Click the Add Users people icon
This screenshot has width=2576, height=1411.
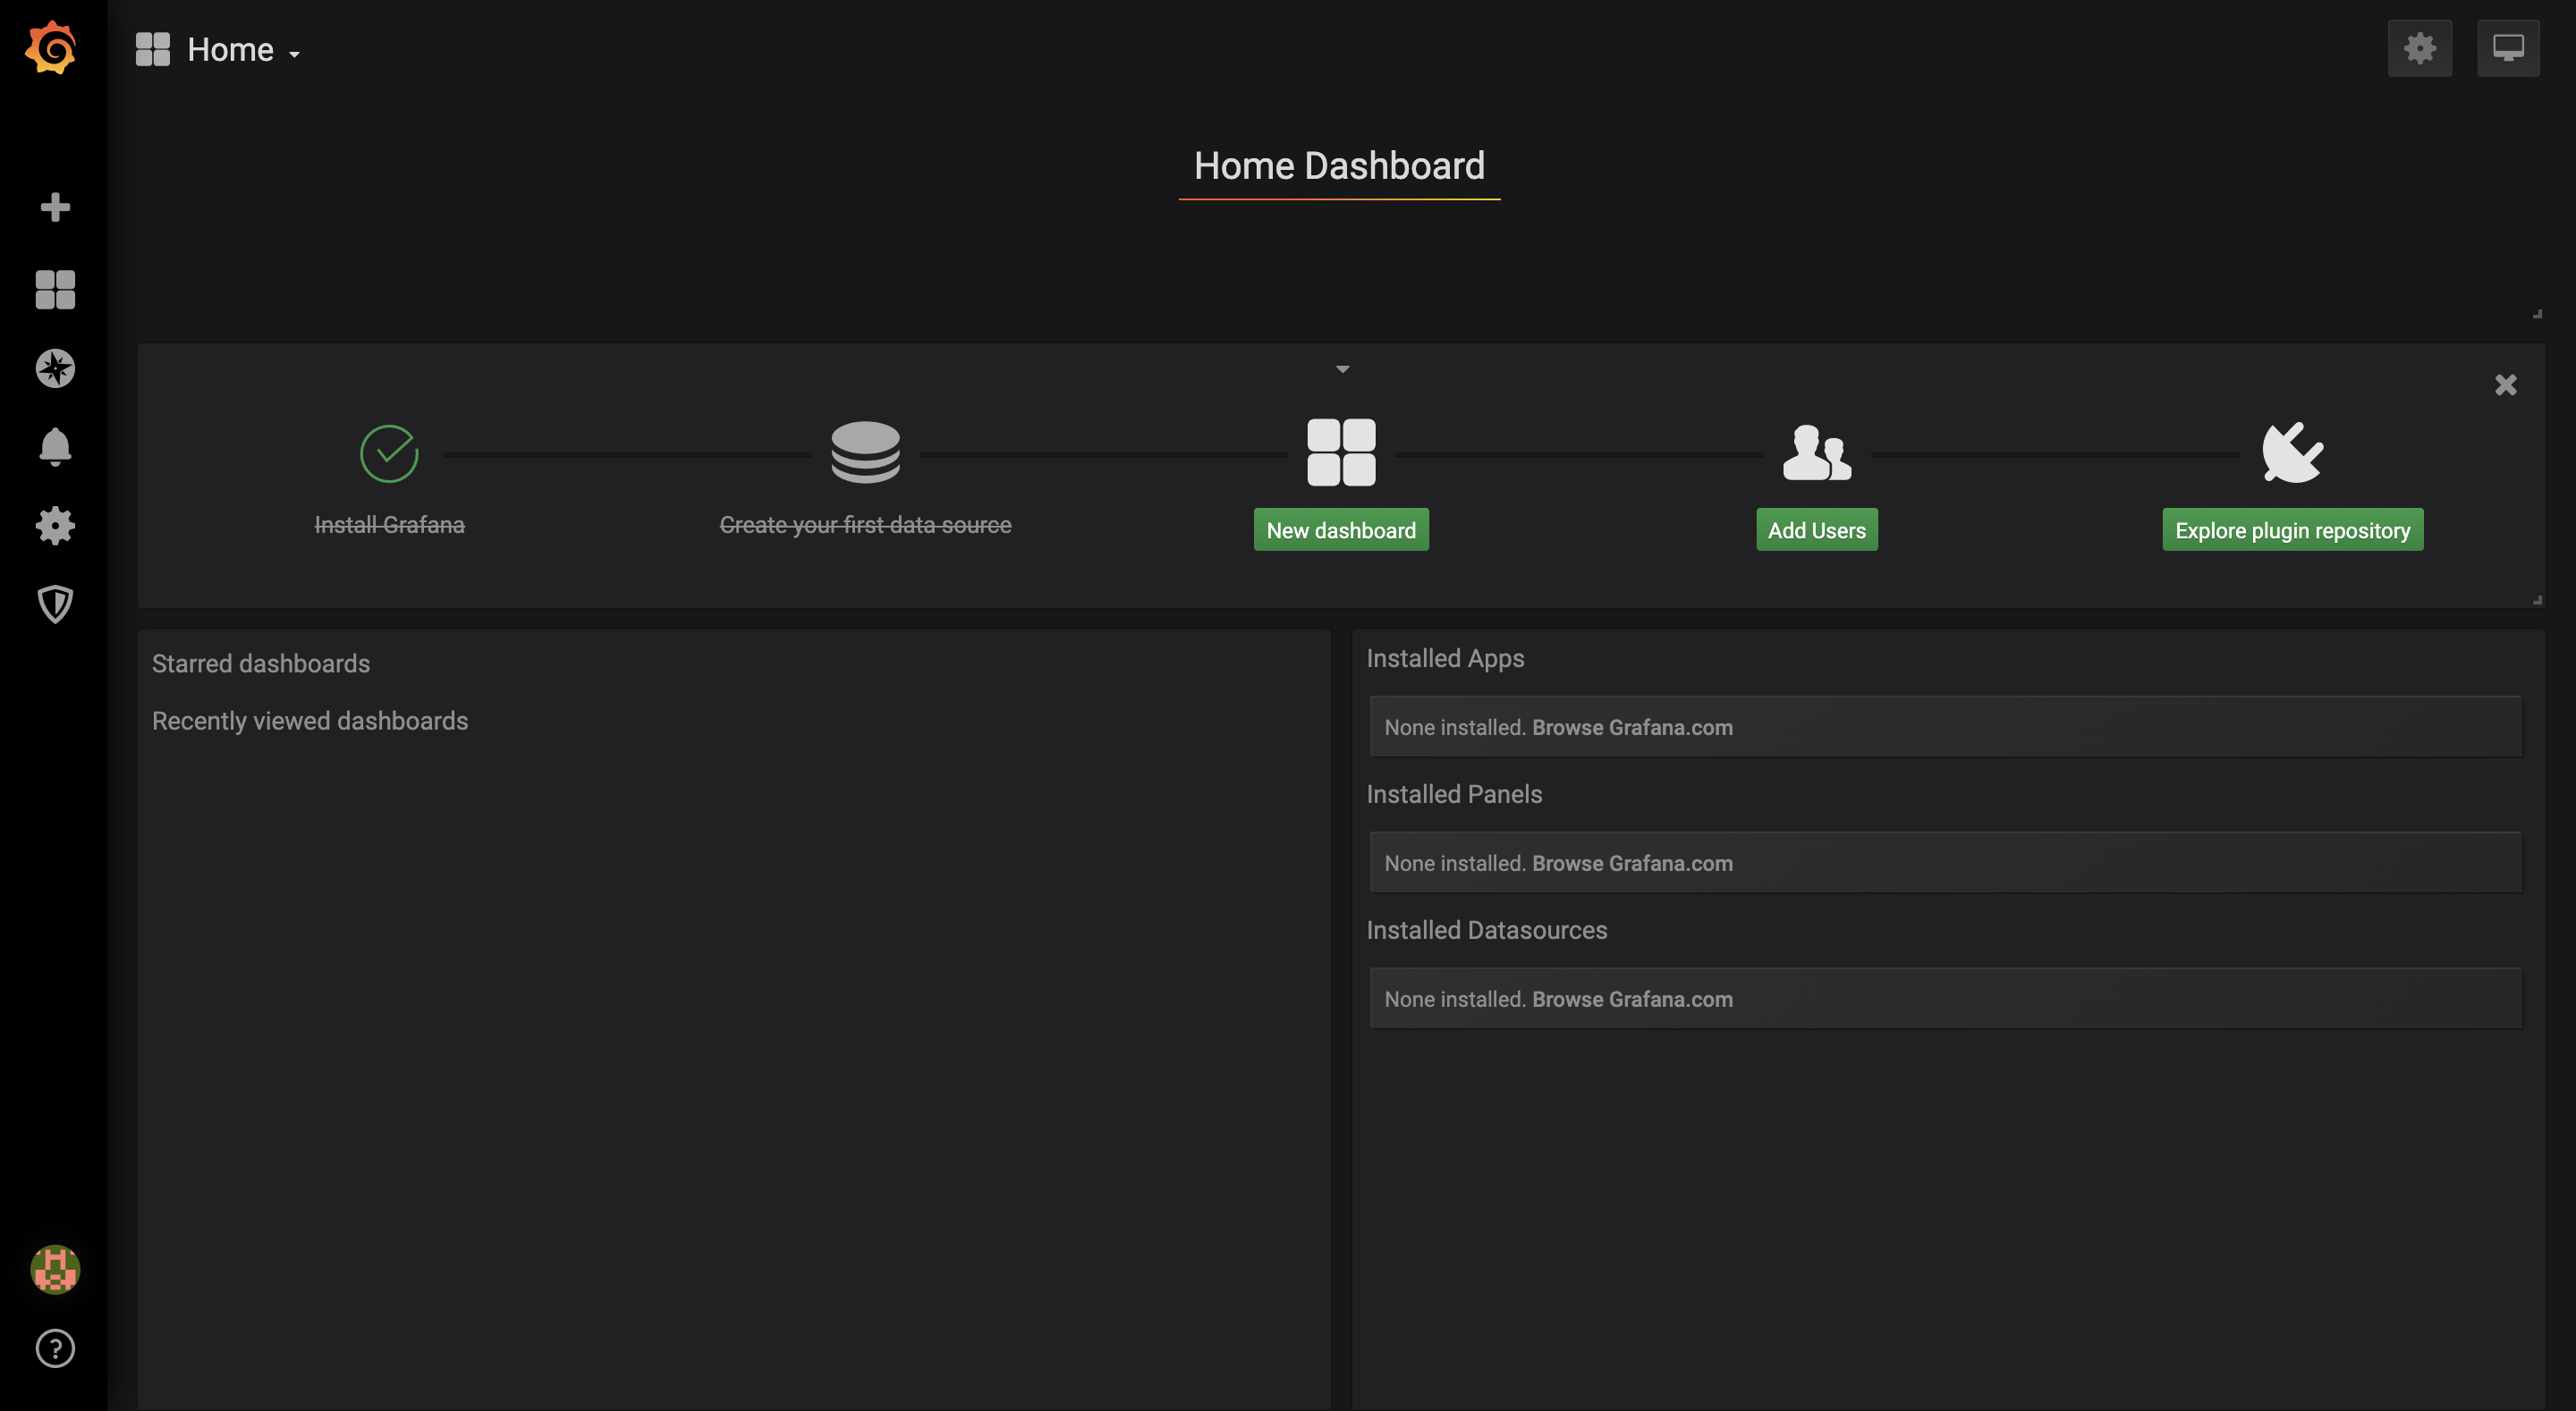tap(1816, 452)
